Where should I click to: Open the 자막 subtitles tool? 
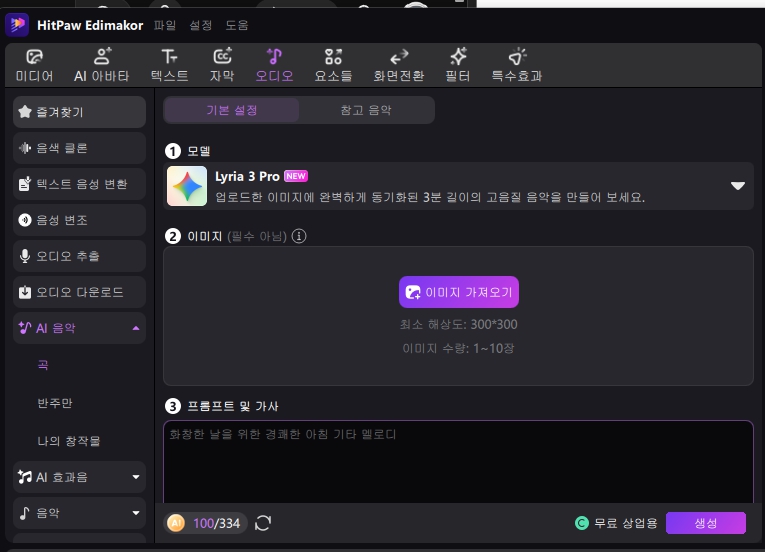pos(222,65)
